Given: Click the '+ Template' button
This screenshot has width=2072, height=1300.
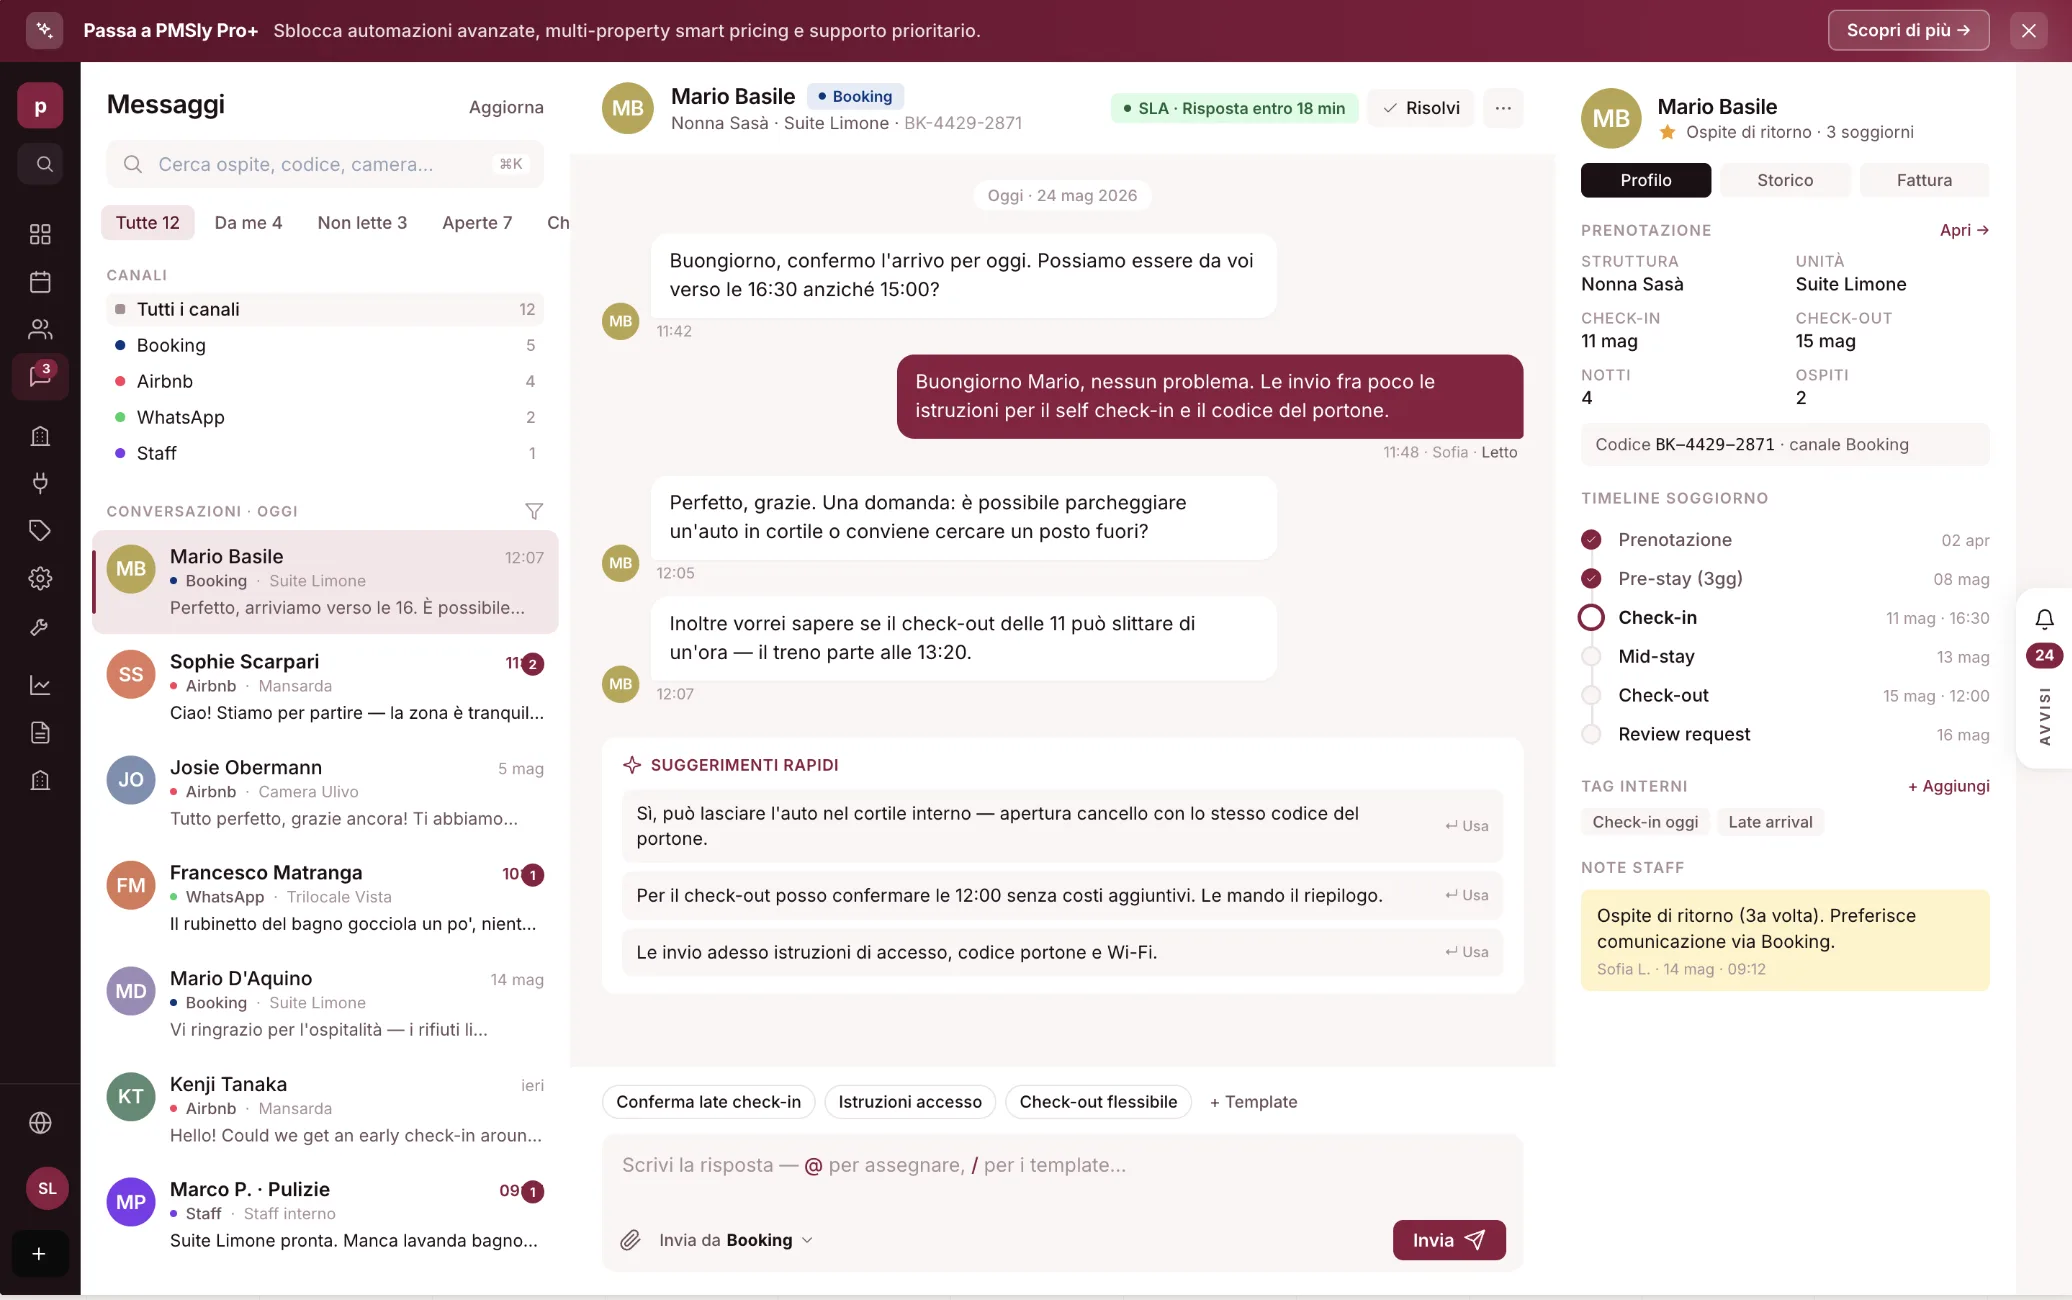Looking at the screenshot, I should (x=1253, y=1102).
